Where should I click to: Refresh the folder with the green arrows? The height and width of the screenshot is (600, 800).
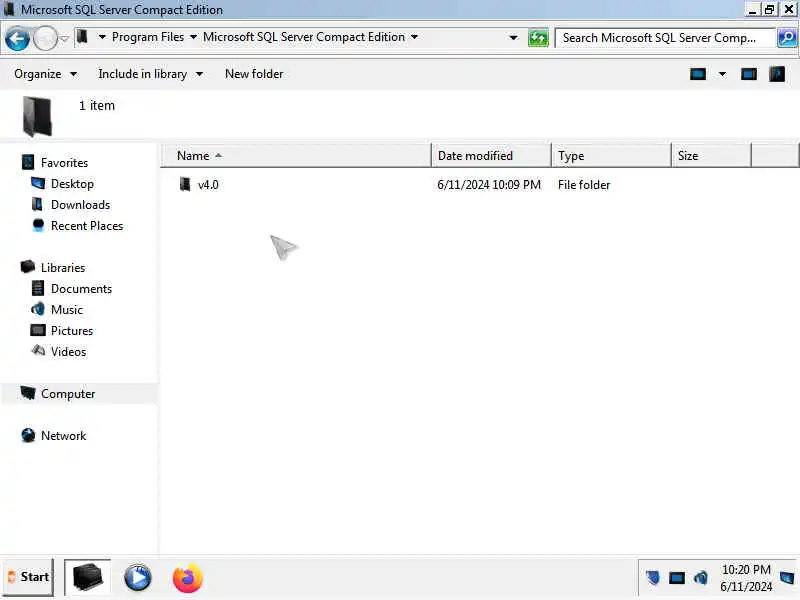click(x=538, y=38)
